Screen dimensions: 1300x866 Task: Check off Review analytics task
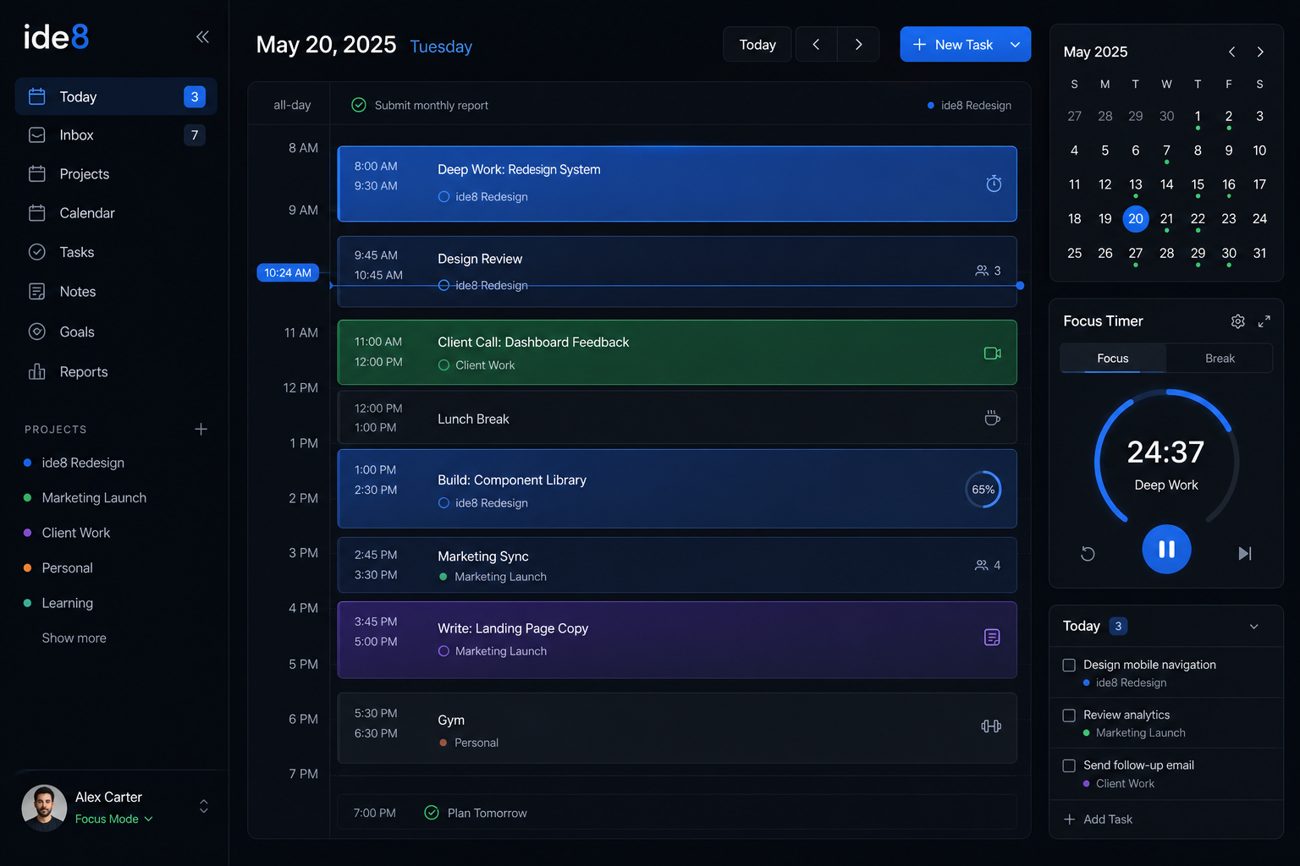1069,715
